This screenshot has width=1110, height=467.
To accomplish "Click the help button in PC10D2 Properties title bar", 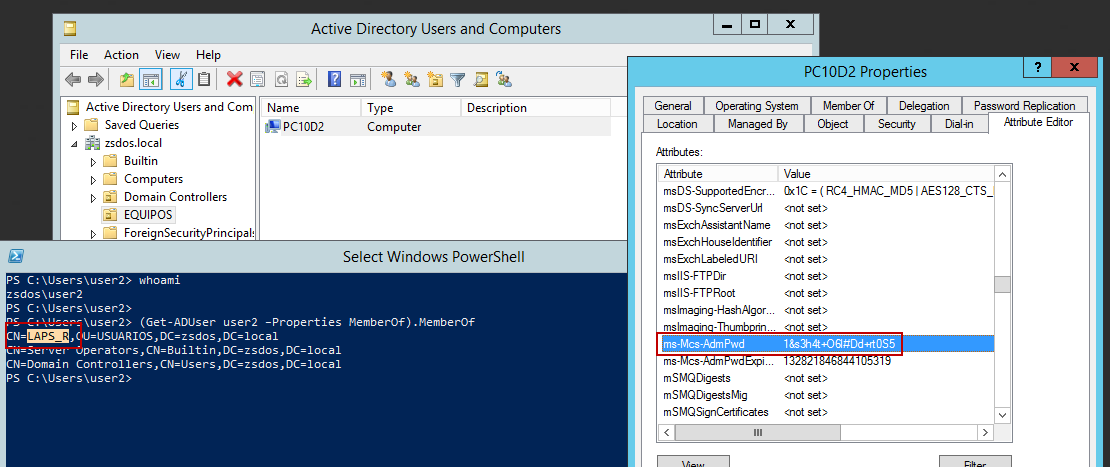I will click(x=1037, y=68).
